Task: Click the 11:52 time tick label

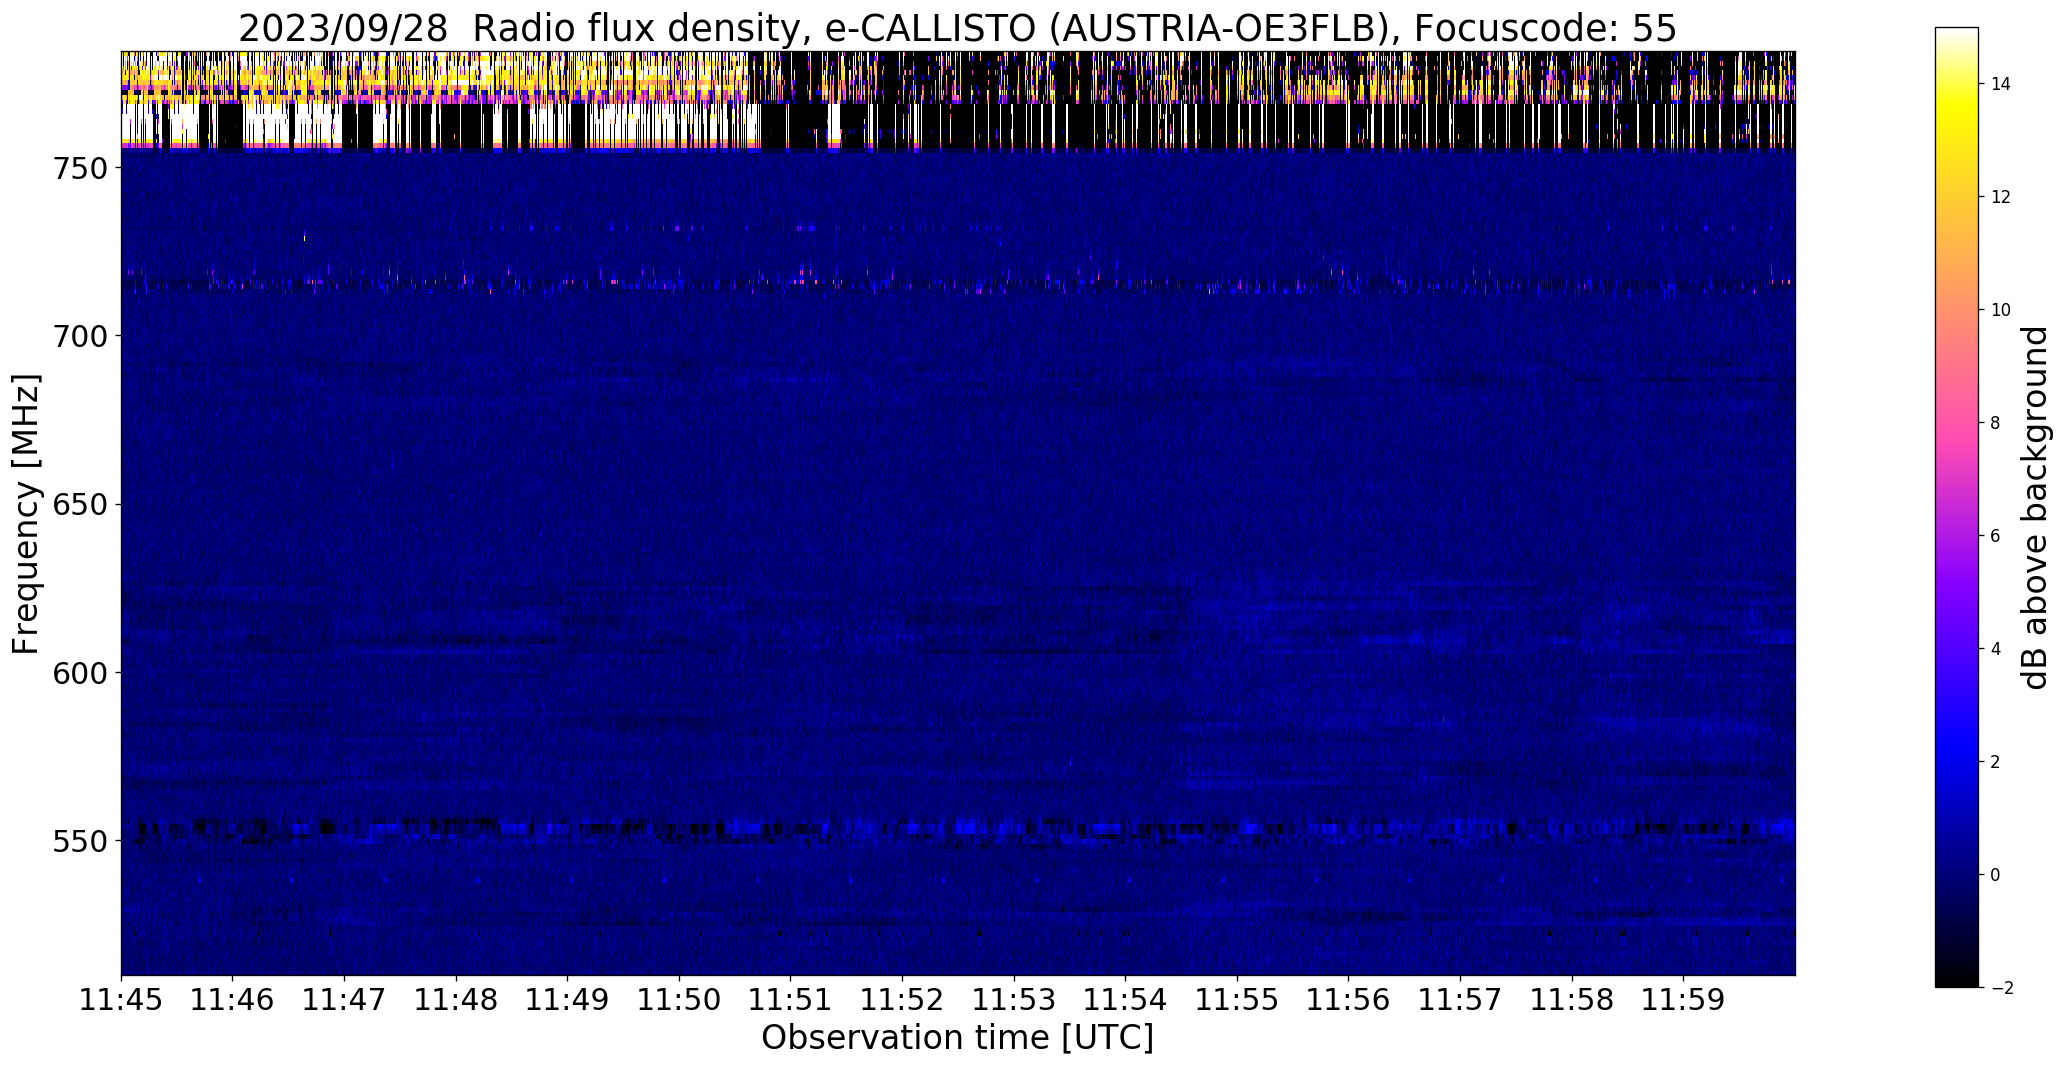Action: pyautogui.click(x=903, y=1000)
